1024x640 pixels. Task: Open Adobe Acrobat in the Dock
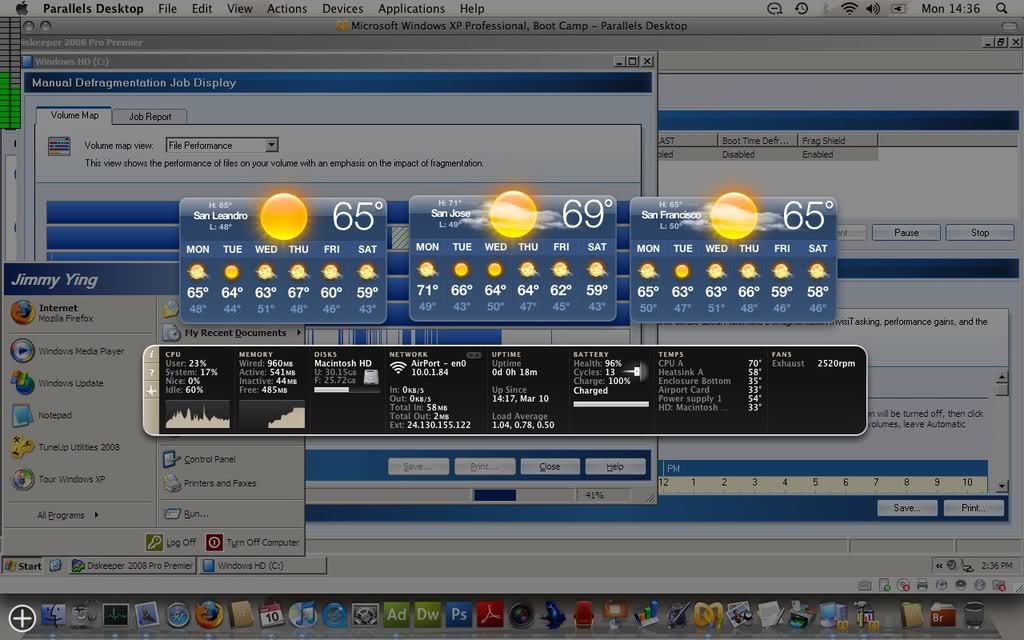(490, 615)
